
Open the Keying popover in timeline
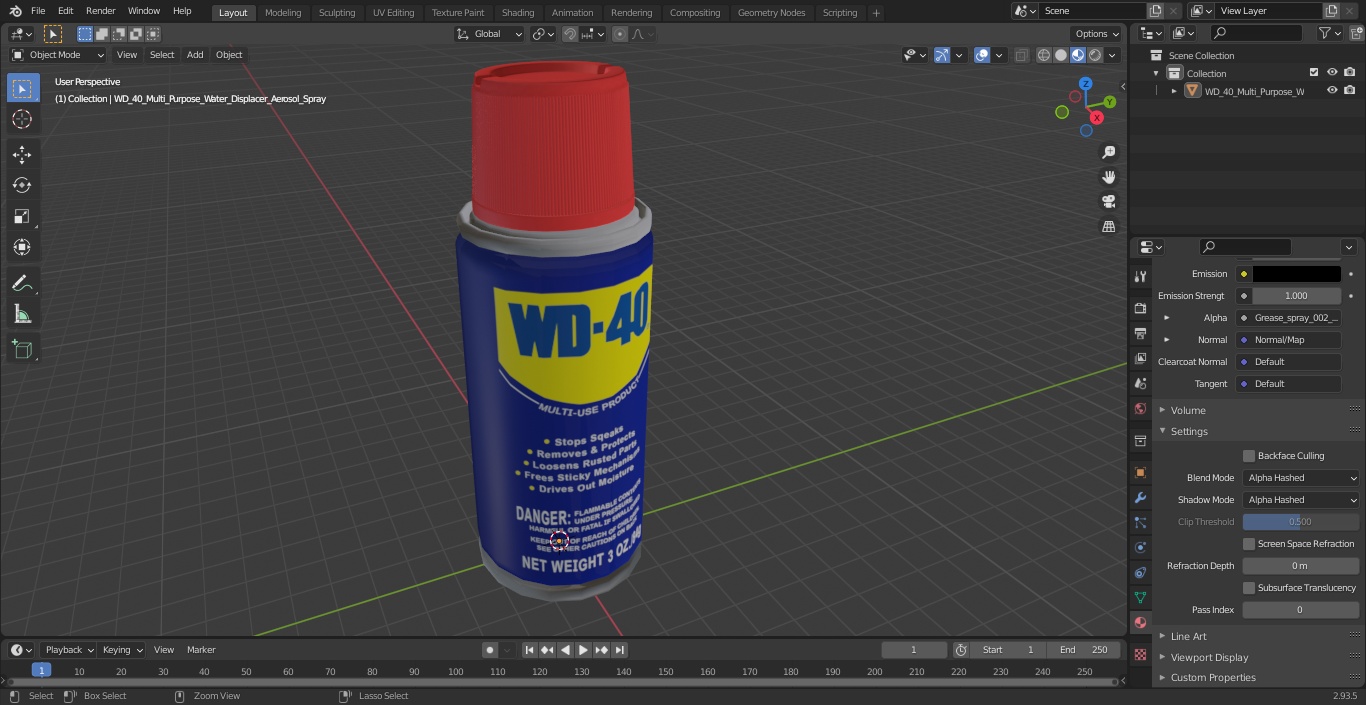(x=122, y=650)
